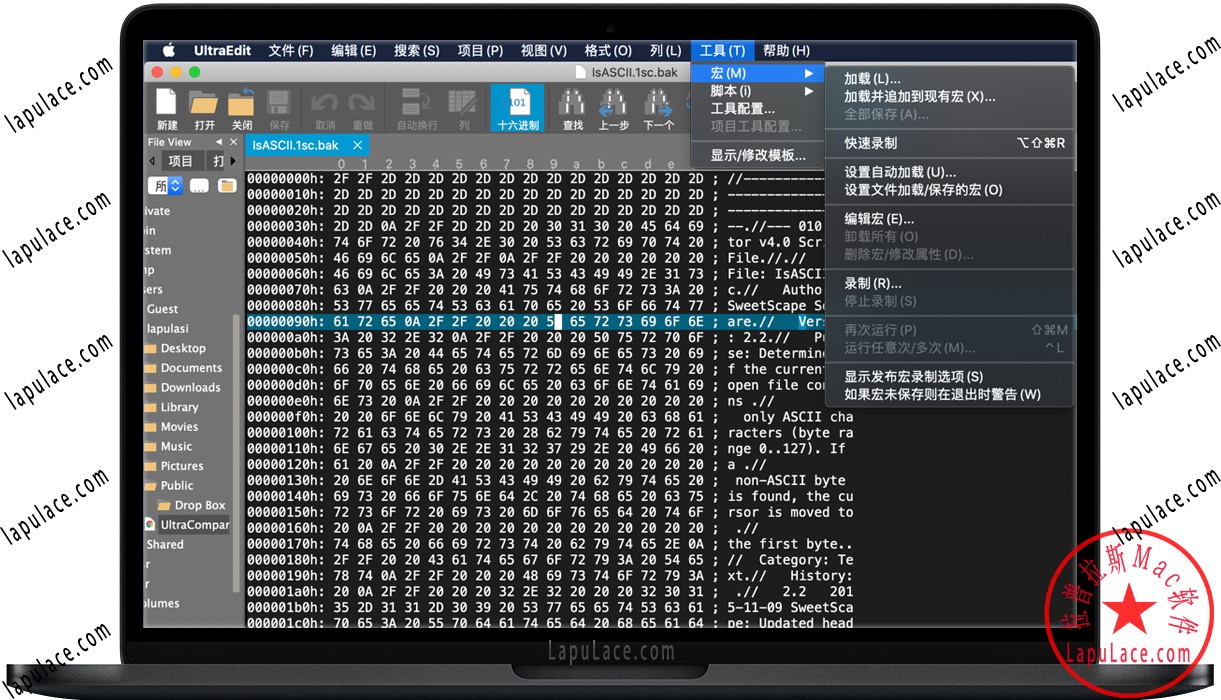This screenshot has width=1221, height=700.
Task: Toggle 如果宏未保存则在退出时警告 (W) option
Action: pyautogui.click(x=942, y=395)
